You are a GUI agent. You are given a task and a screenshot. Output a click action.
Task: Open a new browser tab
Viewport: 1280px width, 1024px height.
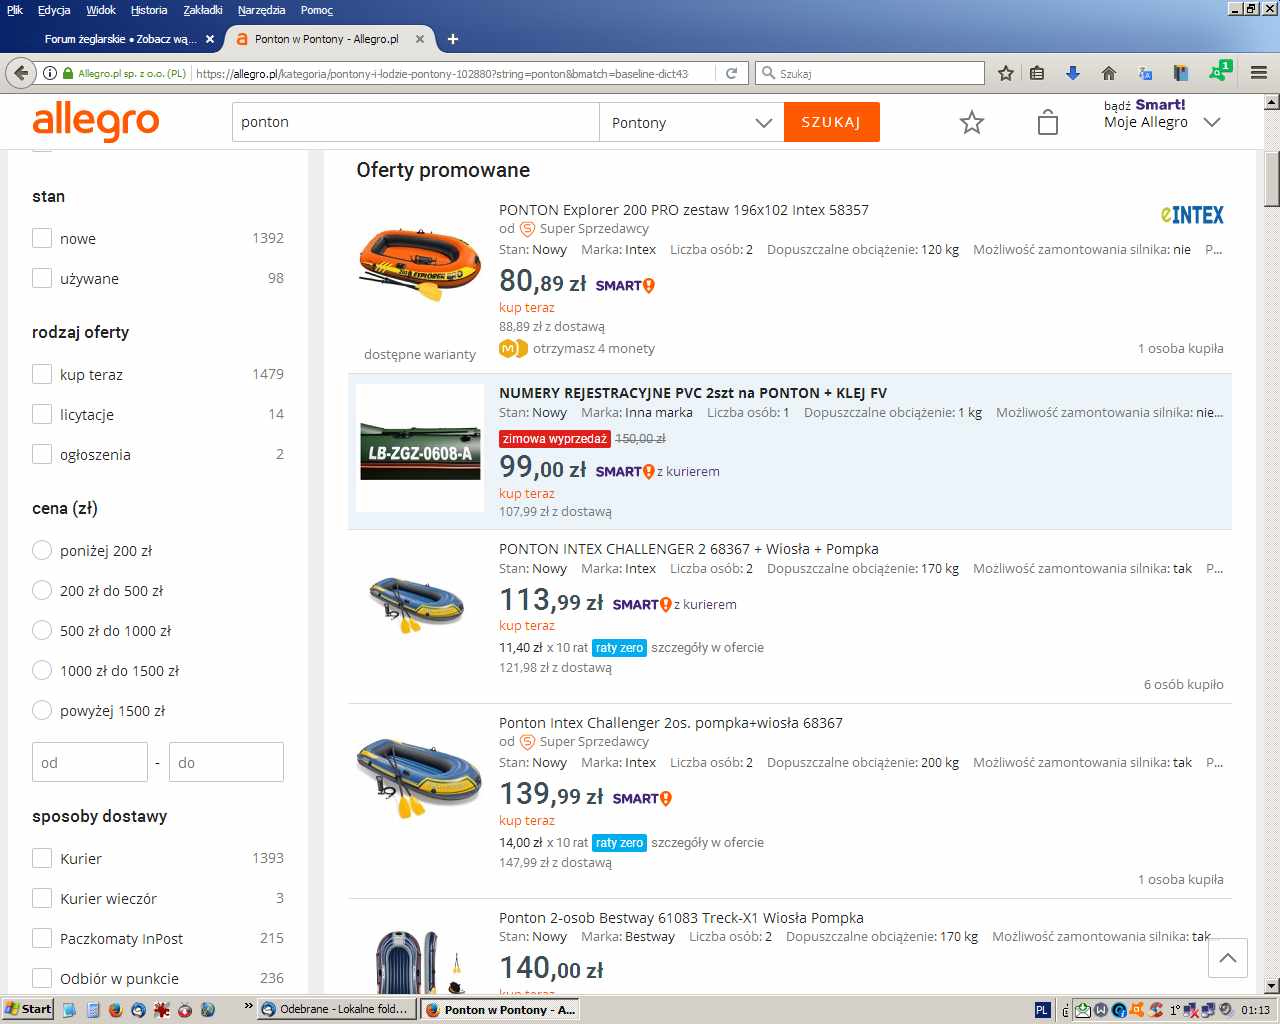[x=453, y=39]
